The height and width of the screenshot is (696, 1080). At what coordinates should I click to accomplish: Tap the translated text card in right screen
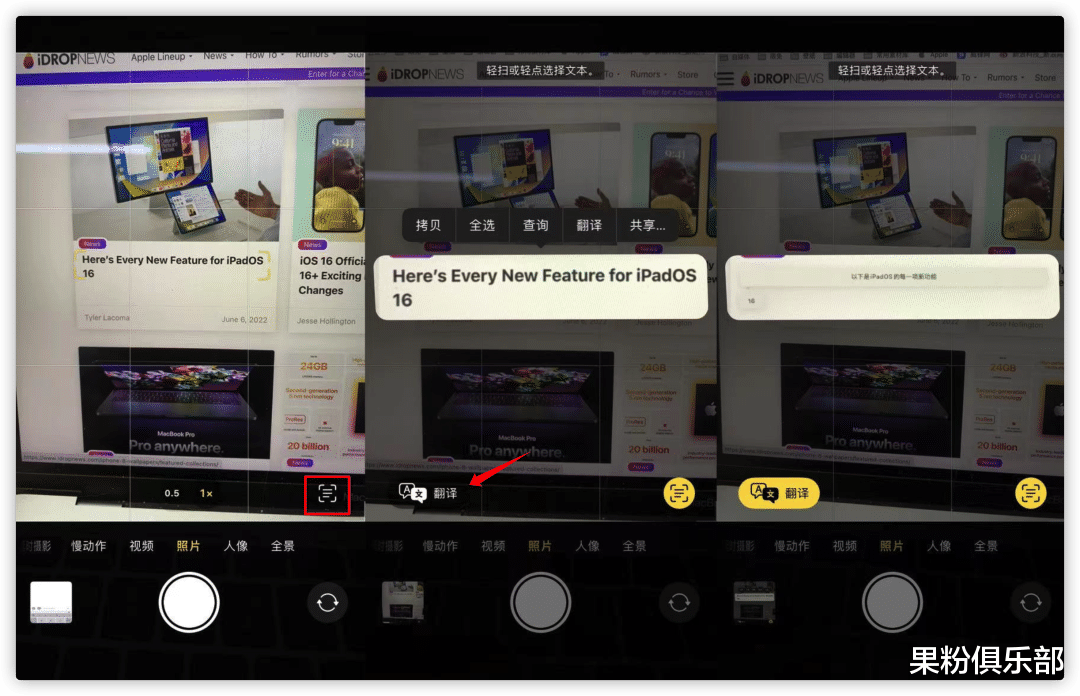893,287
